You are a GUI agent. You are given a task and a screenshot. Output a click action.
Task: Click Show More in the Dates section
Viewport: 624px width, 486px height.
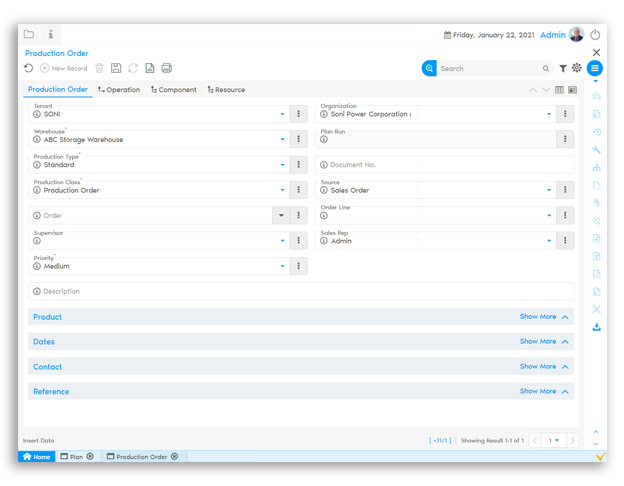pos(537,342)
